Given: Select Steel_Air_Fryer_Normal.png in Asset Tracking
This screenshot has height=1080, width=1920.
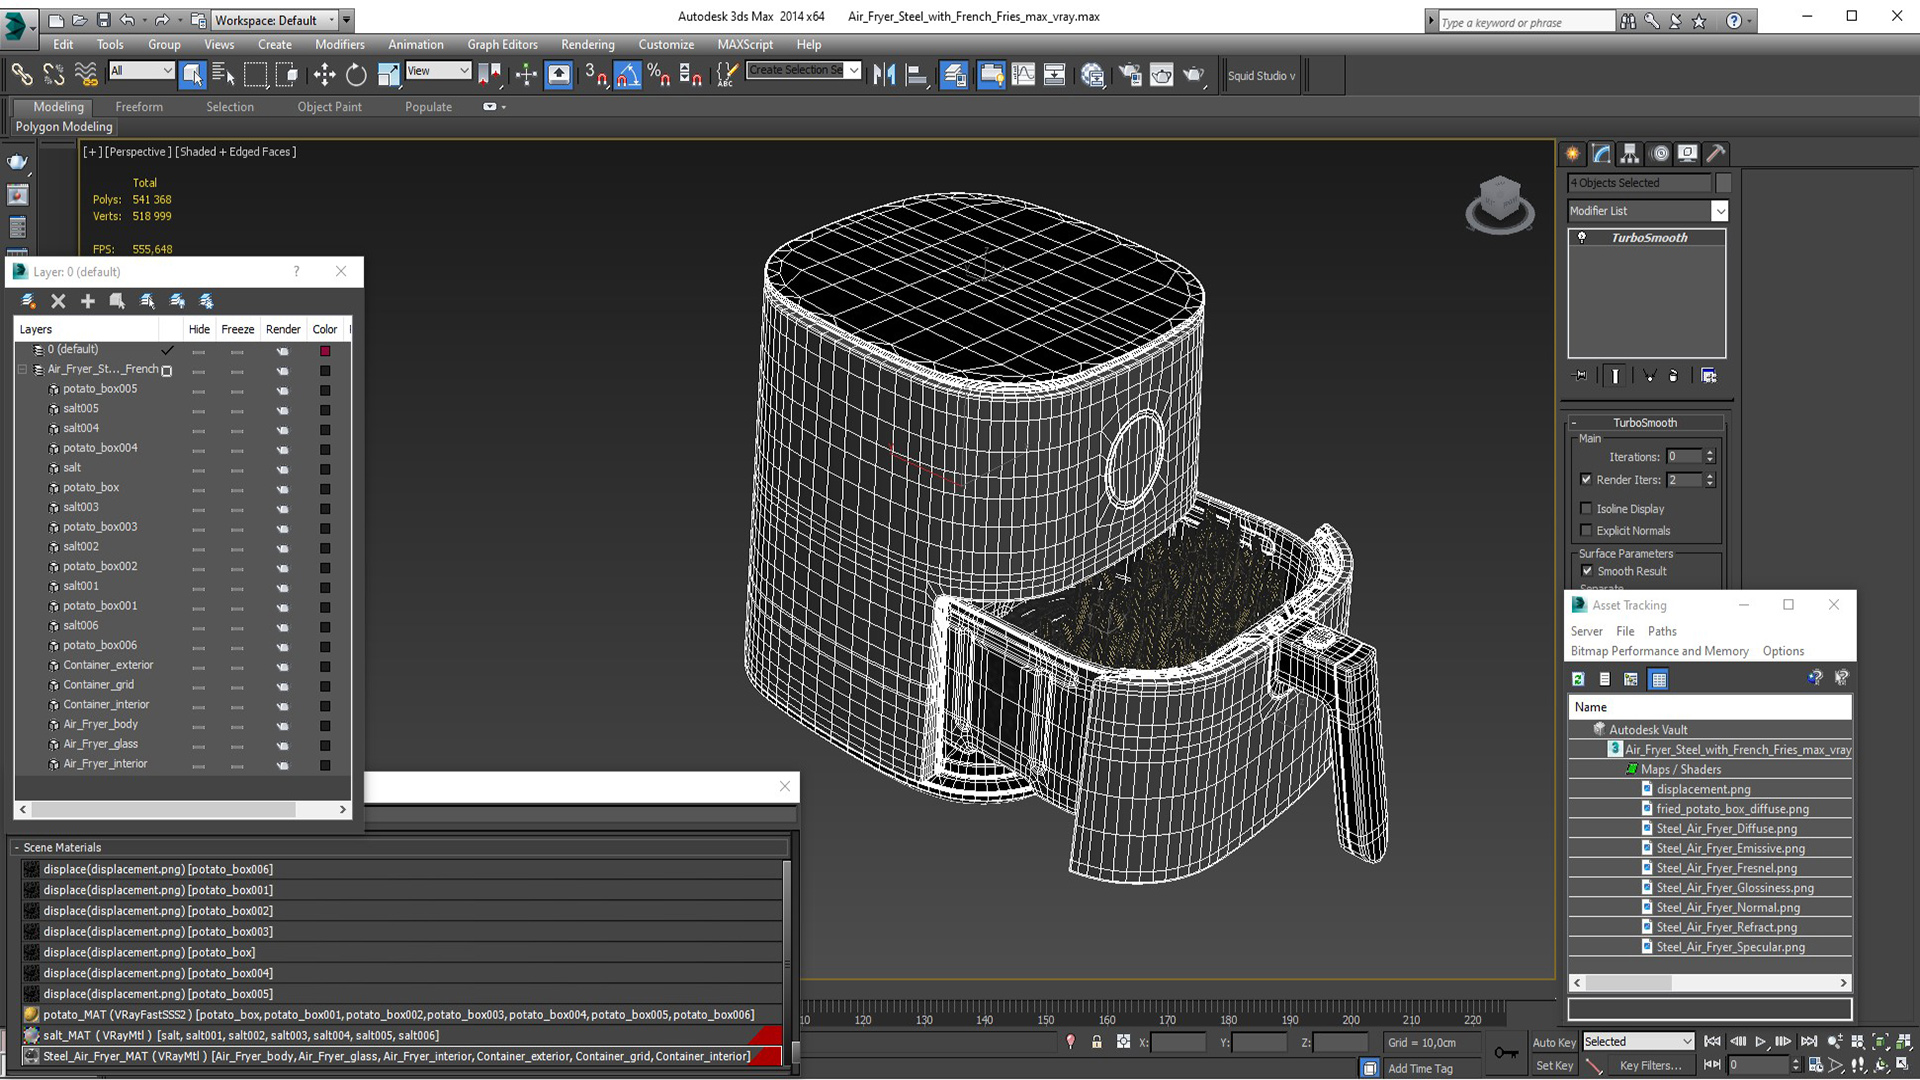Looking at the screenshot, I should (1728, 908).
